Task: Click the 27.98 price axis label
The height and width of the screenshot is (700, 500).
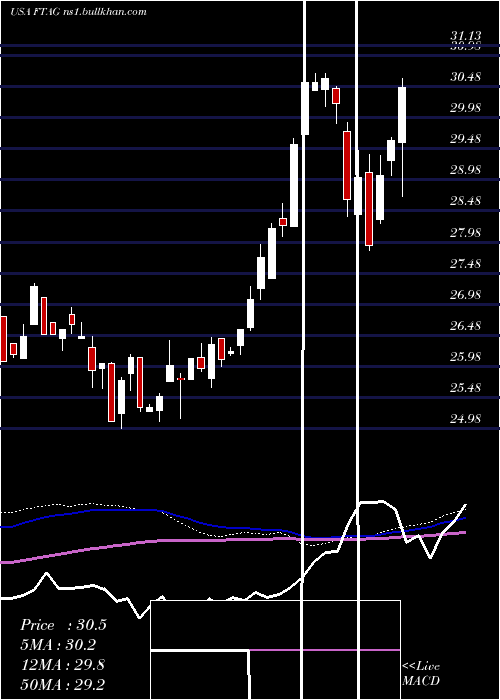Action: [x=465, y=233]
